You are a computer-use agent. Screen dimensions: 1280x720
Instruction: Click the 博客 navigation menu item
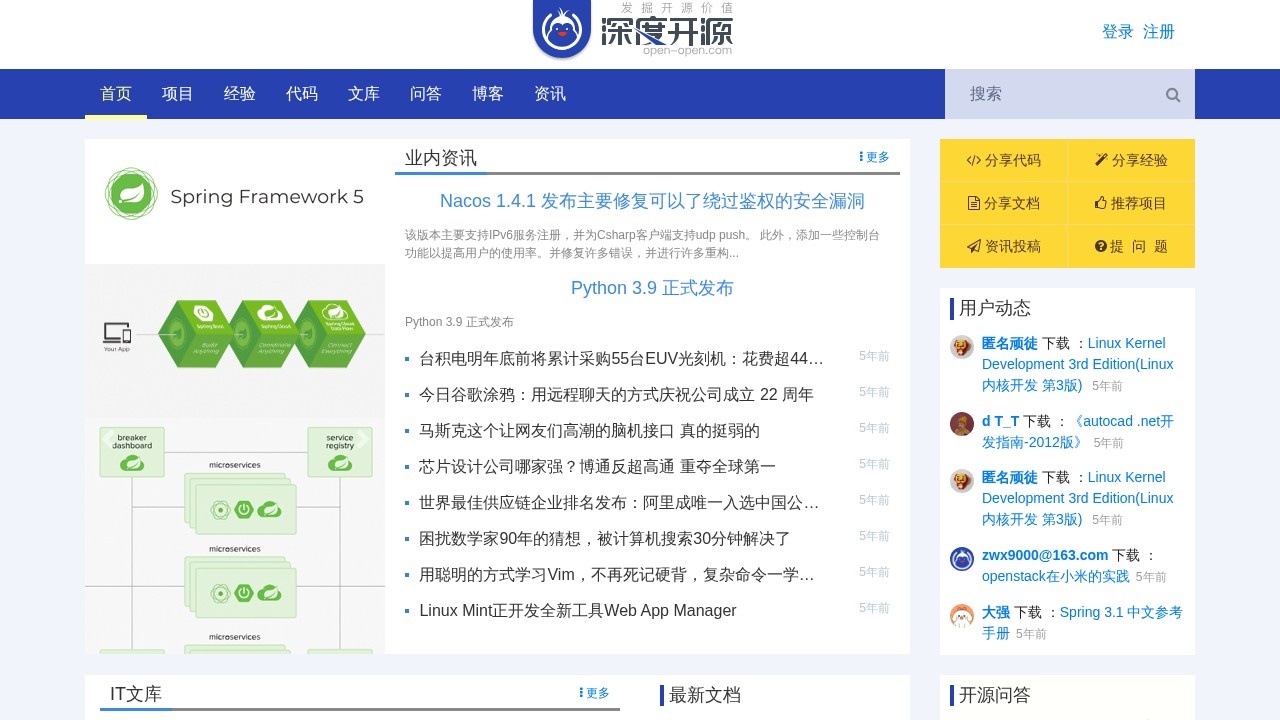click(x=487, y=94)
